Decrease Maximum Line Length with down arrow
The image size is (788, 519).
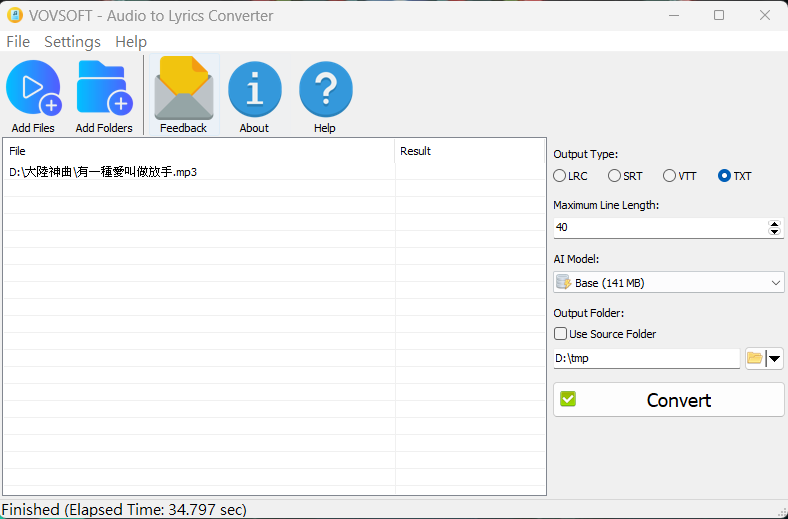[x=774, y=231]
